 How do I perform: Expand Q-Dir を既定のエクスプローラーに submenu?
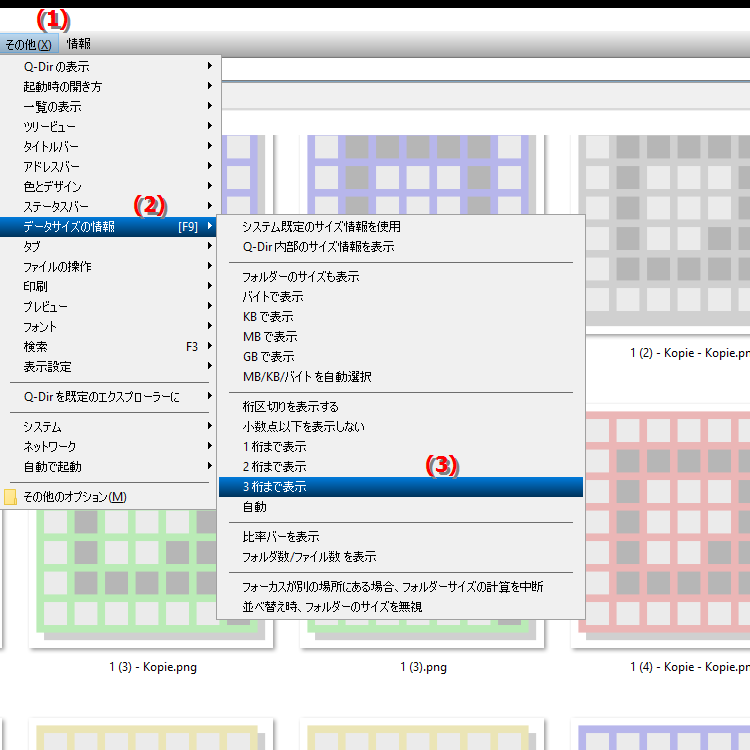tap(110, 397)
